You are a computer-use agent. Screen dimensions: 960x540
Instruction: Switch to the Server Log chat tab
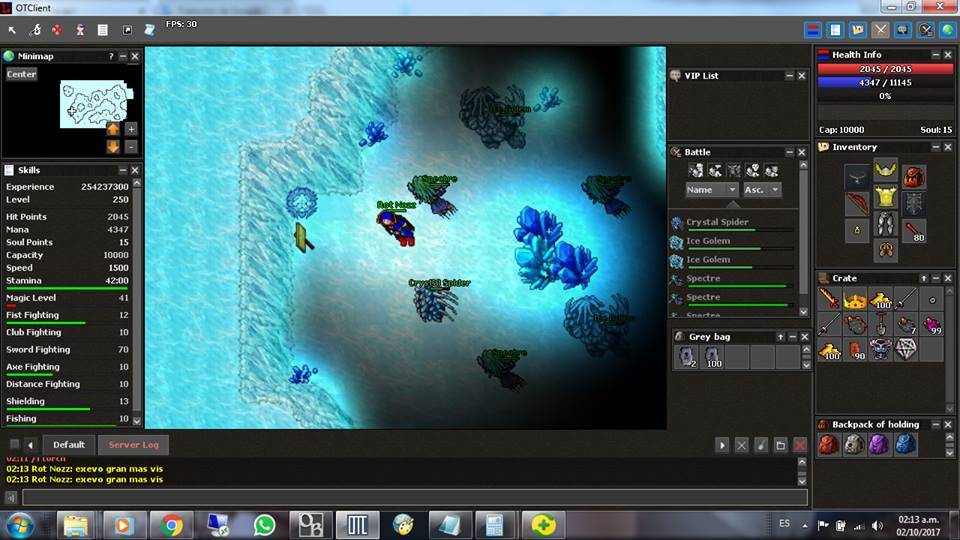pyautogui.click(x=133, y=445)
